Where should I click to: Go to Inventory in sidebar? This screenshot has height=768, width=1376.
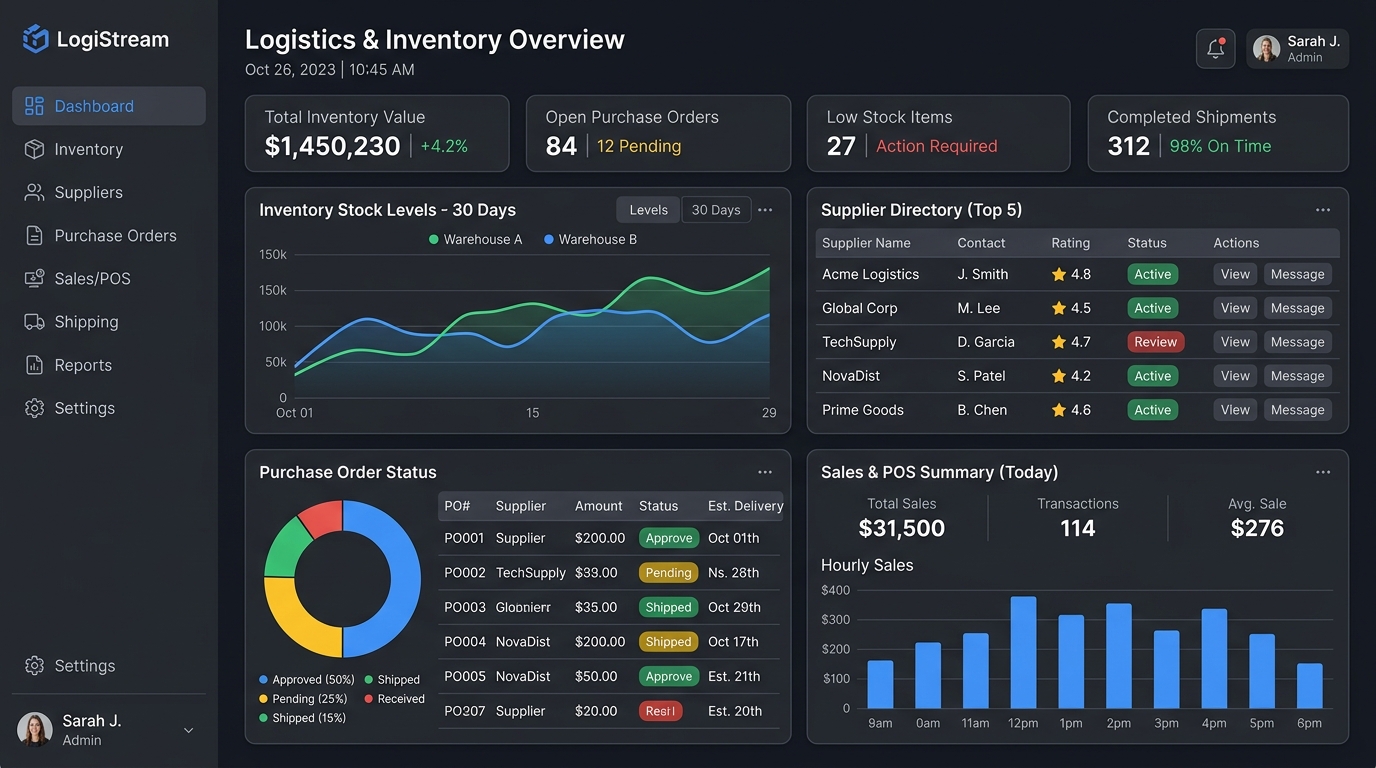[109, 149]
